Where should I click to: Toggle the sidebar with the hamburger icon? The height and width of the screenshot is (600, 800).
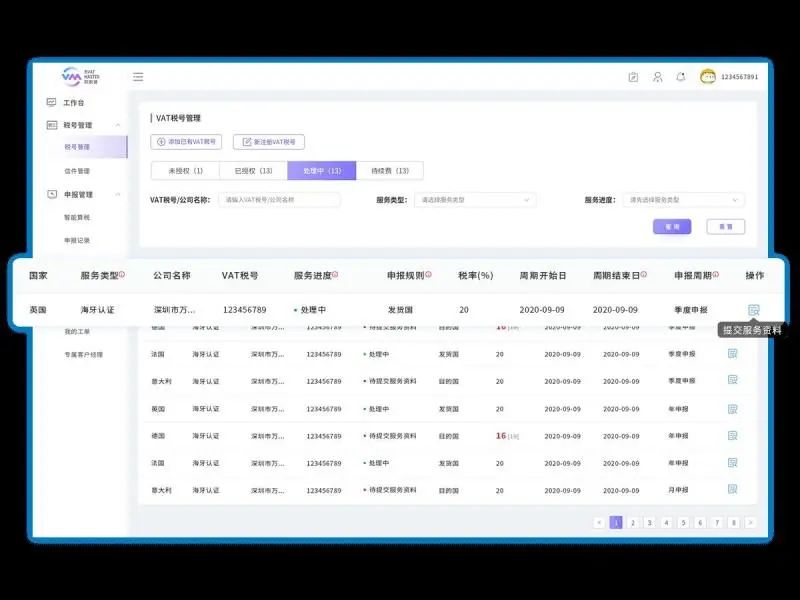pyautogui.click(x=137, y=75)
